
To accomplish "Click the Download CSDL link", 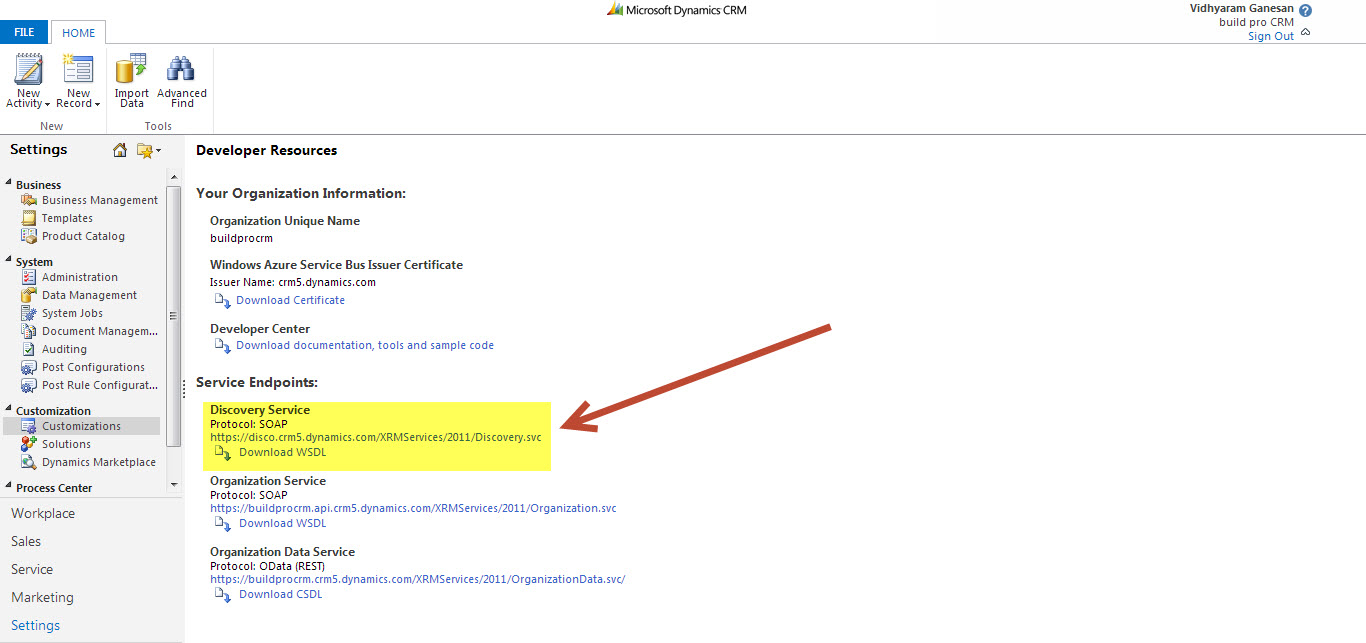I will coord(281,594).
